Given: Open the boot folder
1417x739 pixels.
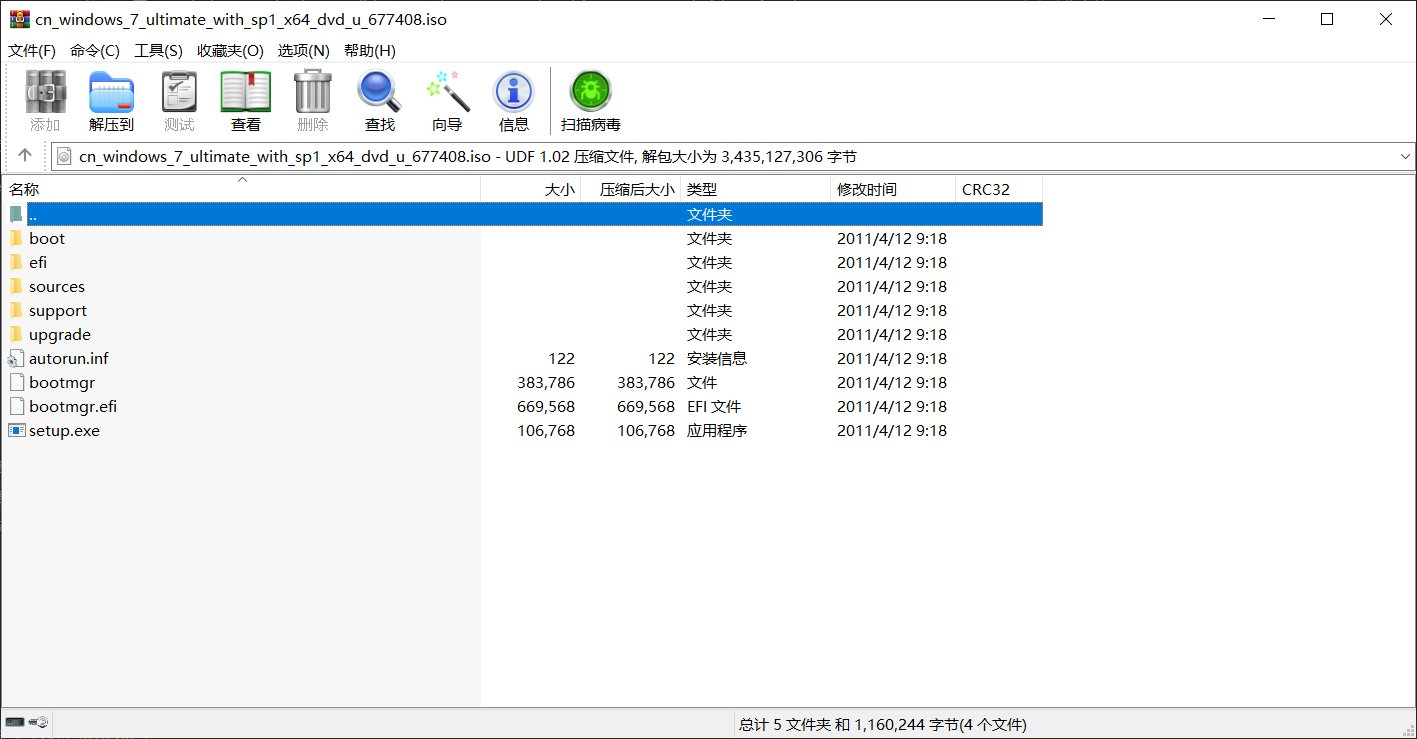Looking at the screenshot, I should coord(47,238).
